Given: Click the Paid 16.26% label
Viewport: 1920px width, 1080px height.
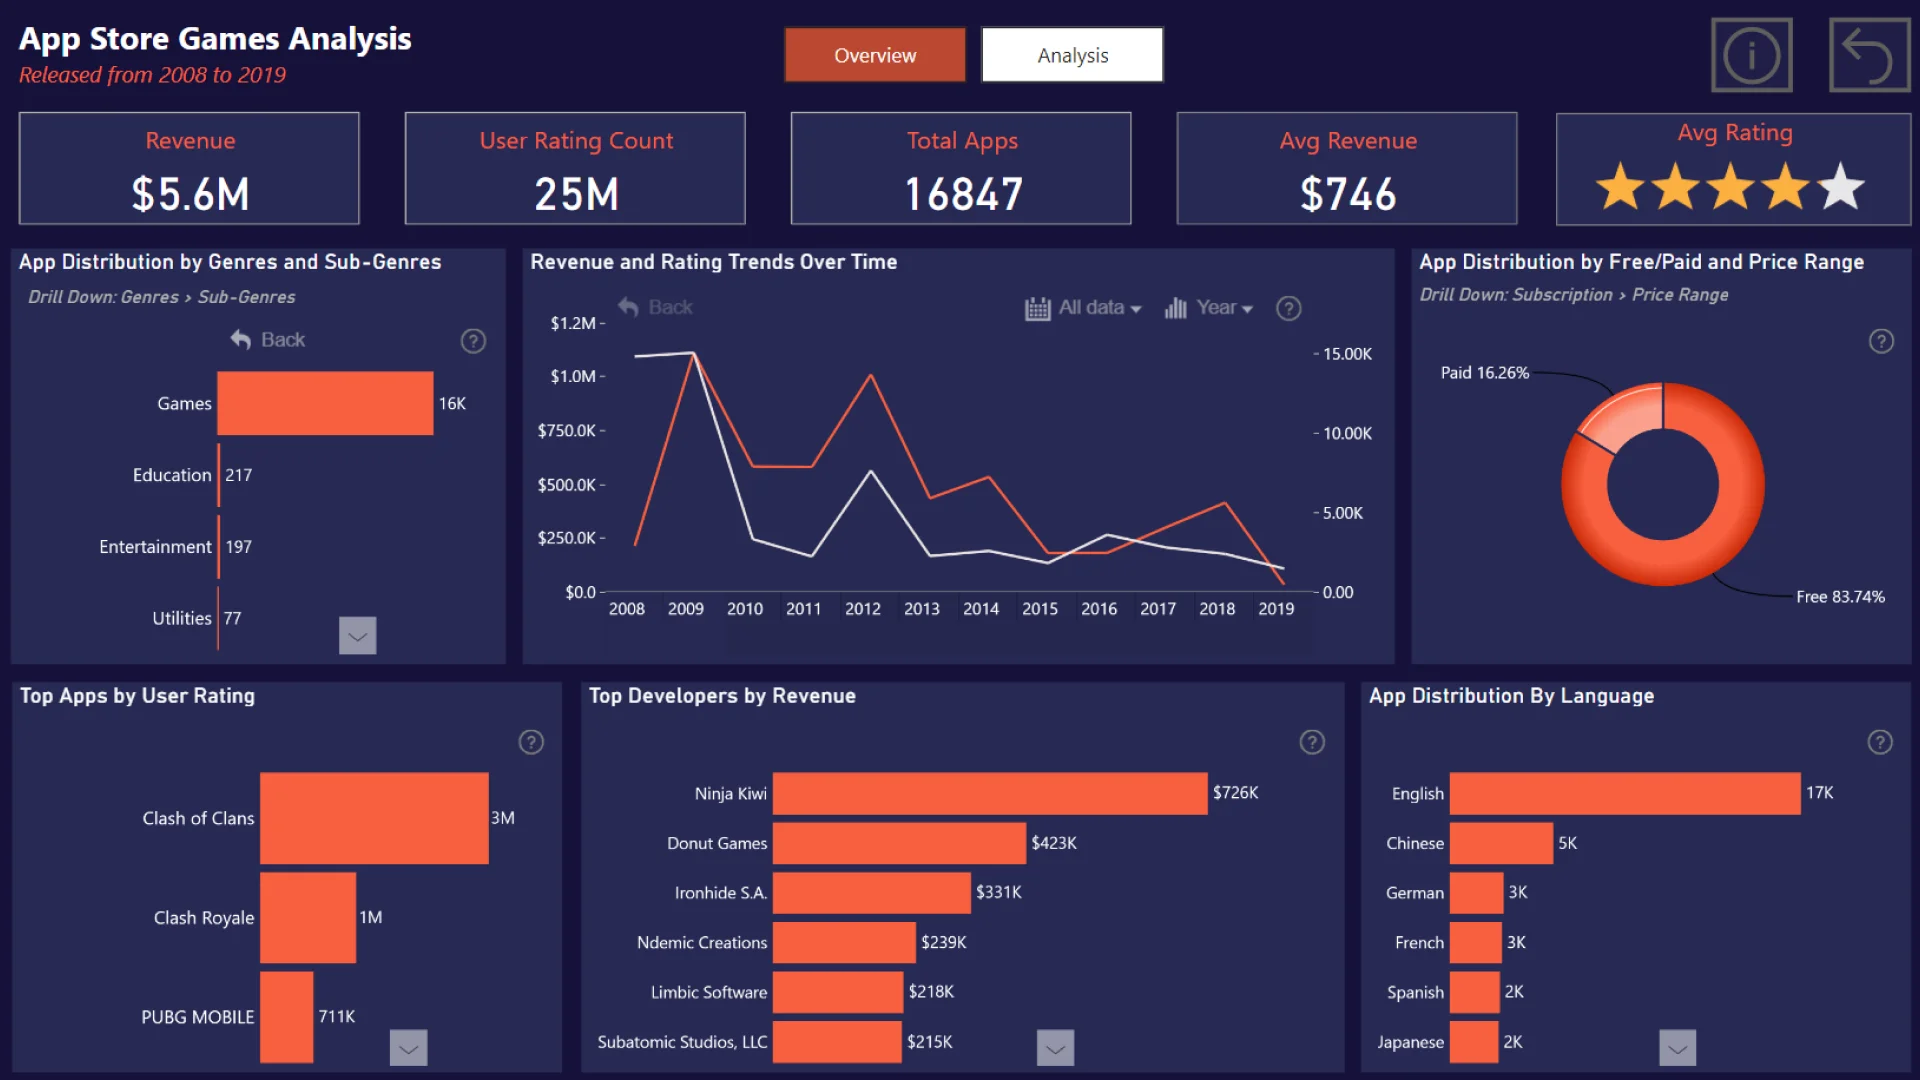Looking at the screenshot, I should click(1485, 373).
